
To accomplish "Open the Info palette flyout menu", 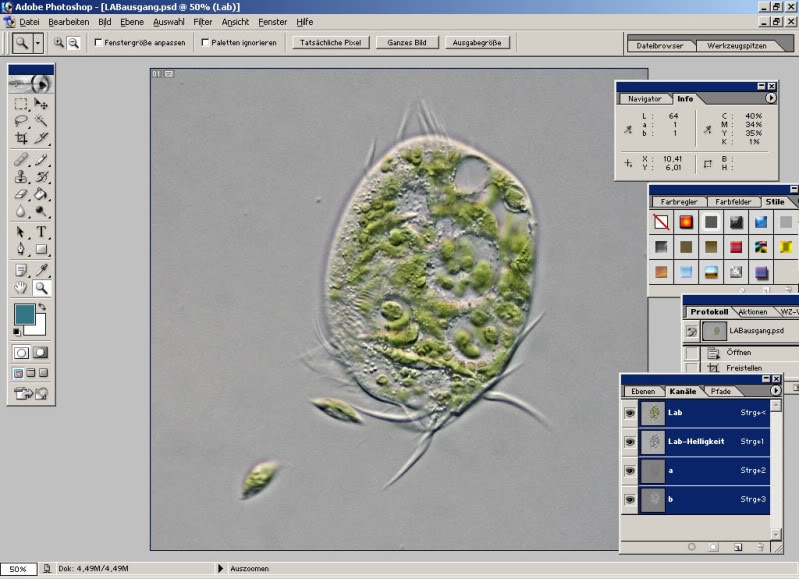I will click(770, 98).
